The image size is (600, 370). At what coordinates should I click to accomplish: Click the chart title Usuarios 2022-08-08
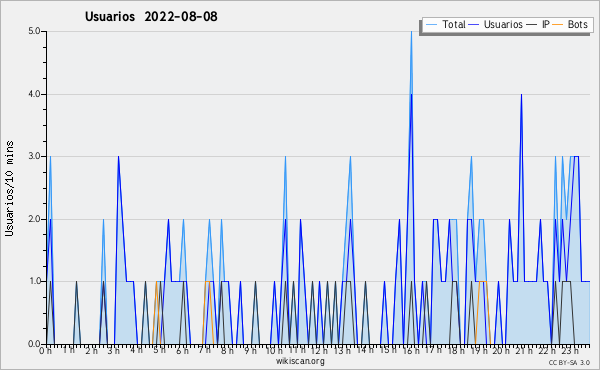(151, 17)
